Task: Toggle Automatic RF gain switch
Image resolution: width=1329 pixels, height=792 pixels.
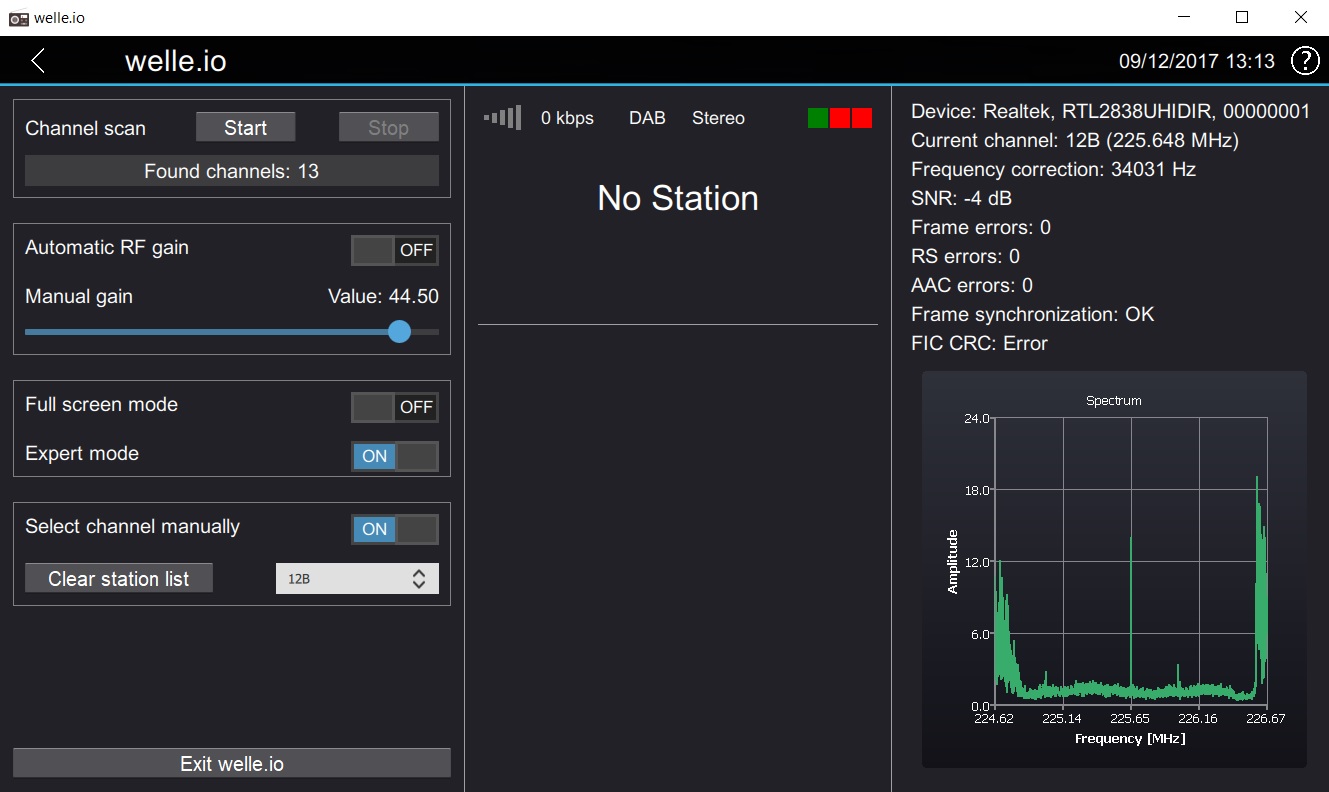Action: point(395,250)
